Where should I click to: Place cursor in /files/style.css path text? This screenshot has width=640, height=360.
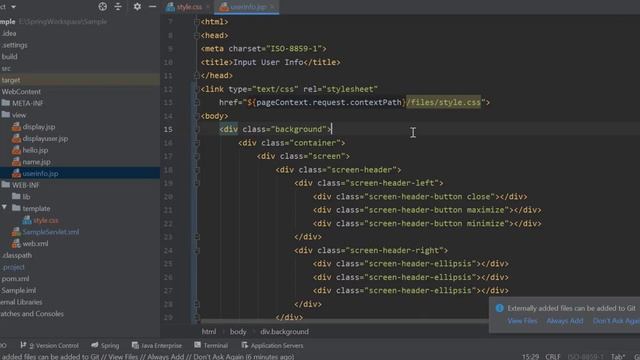(x=443, y=102)
